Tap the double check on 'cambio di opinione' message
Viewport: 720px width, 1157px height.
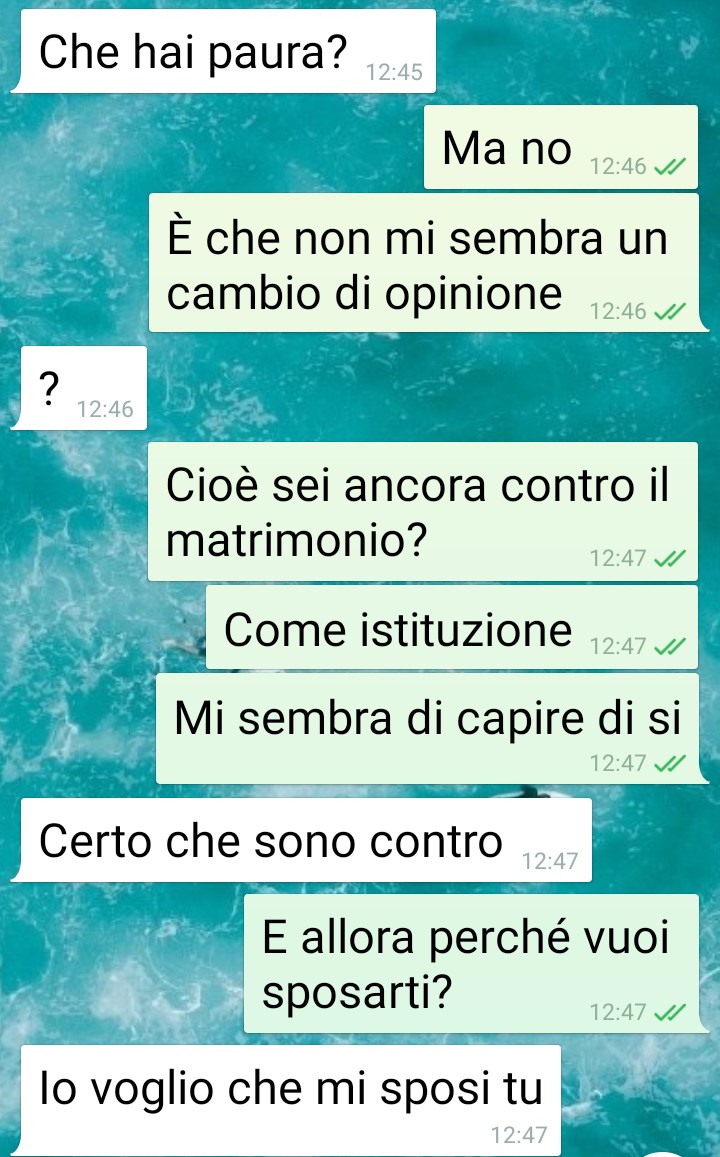coord(670,312)
